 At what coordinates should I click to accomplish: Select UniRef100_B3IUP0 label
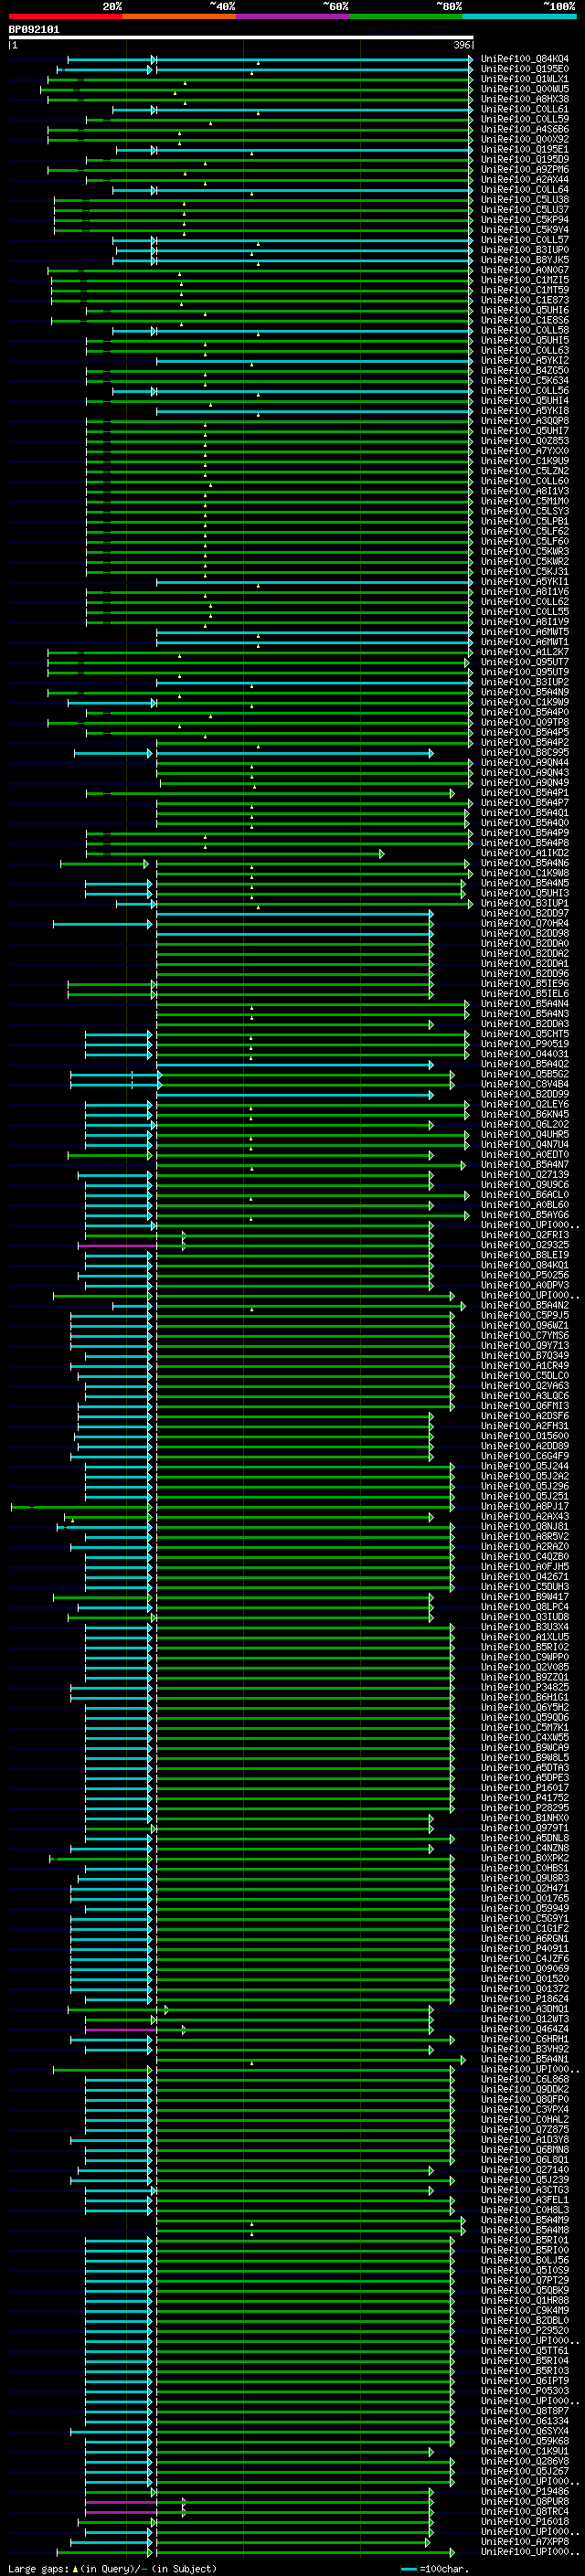click(x=525, y=250)
